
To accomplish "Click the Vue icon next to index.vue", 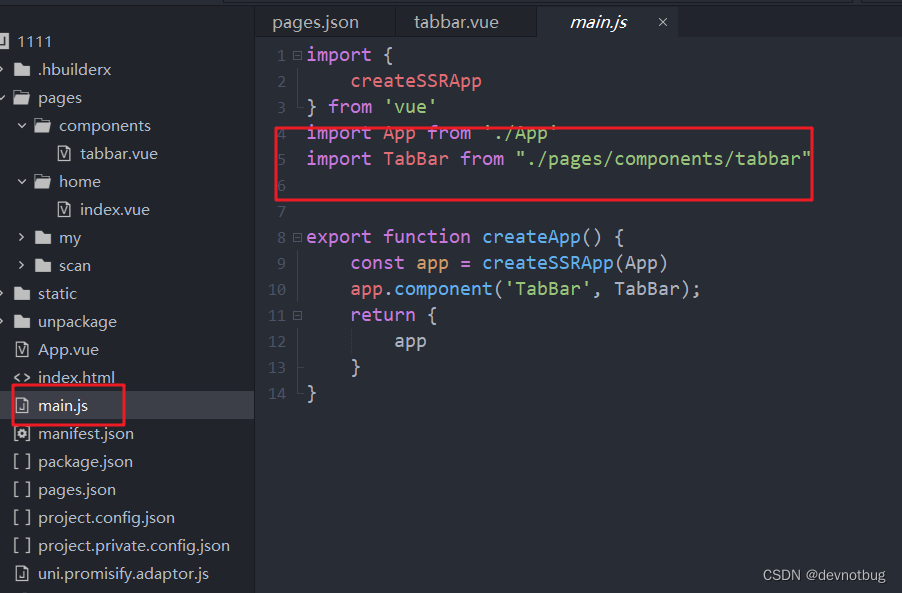I will pos(62,209).
